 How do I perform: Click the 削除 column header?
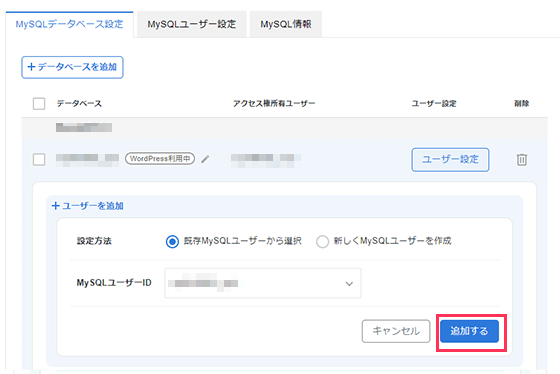pos(521,104)
